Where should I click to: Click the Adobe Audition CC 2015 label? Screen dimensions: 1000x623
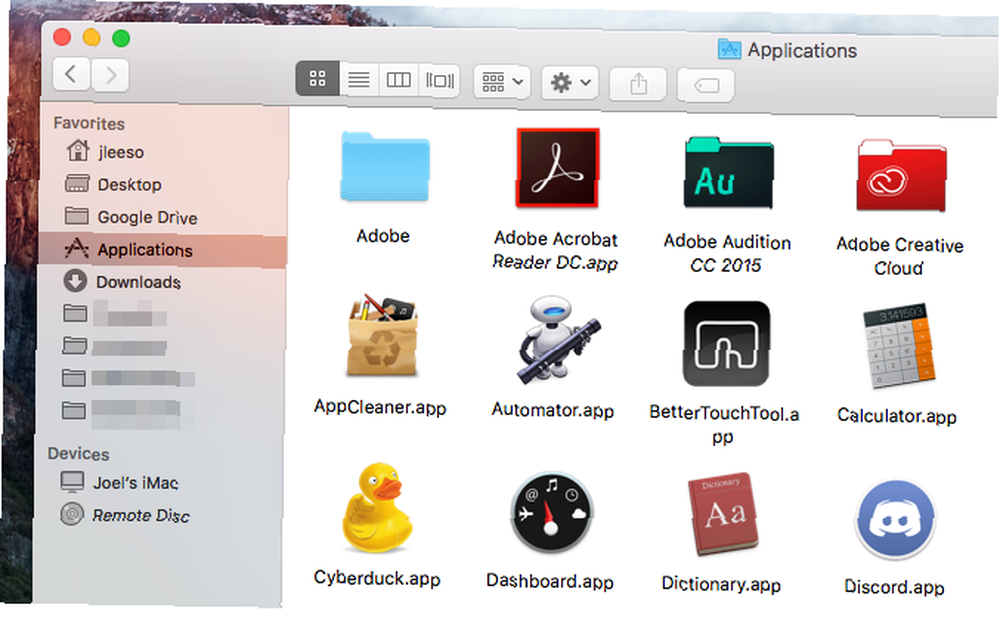(x=727, y=253)
